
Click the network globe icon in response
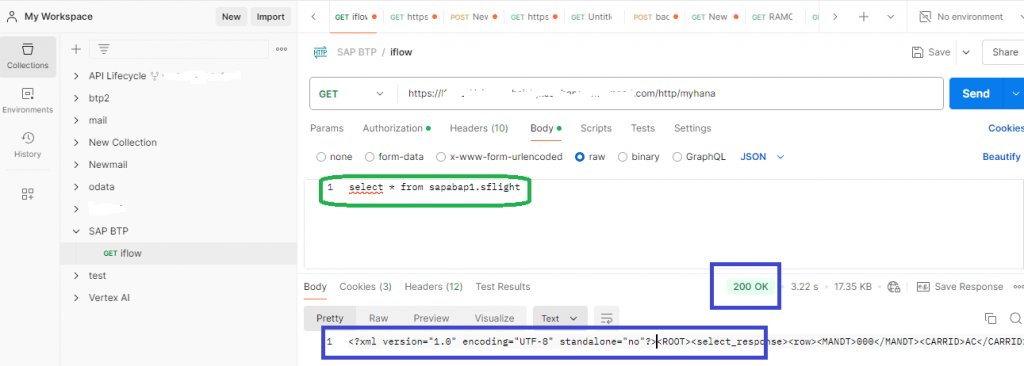(x=894, y=286)
